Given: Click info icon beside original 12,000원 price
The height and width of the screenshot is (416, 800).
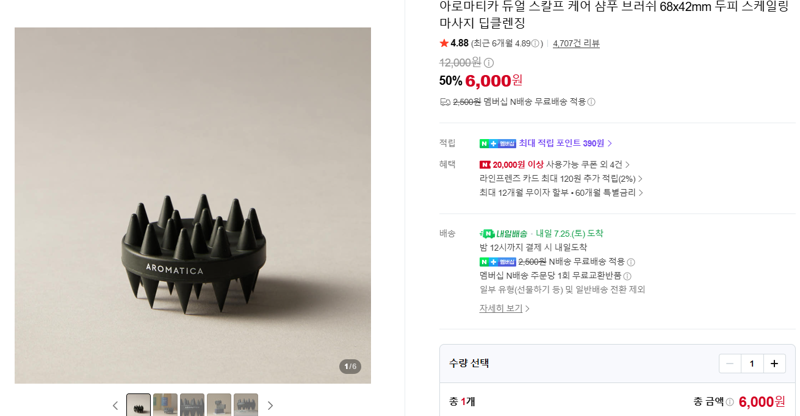Looking at the screenshot, I should coord(489,63).
